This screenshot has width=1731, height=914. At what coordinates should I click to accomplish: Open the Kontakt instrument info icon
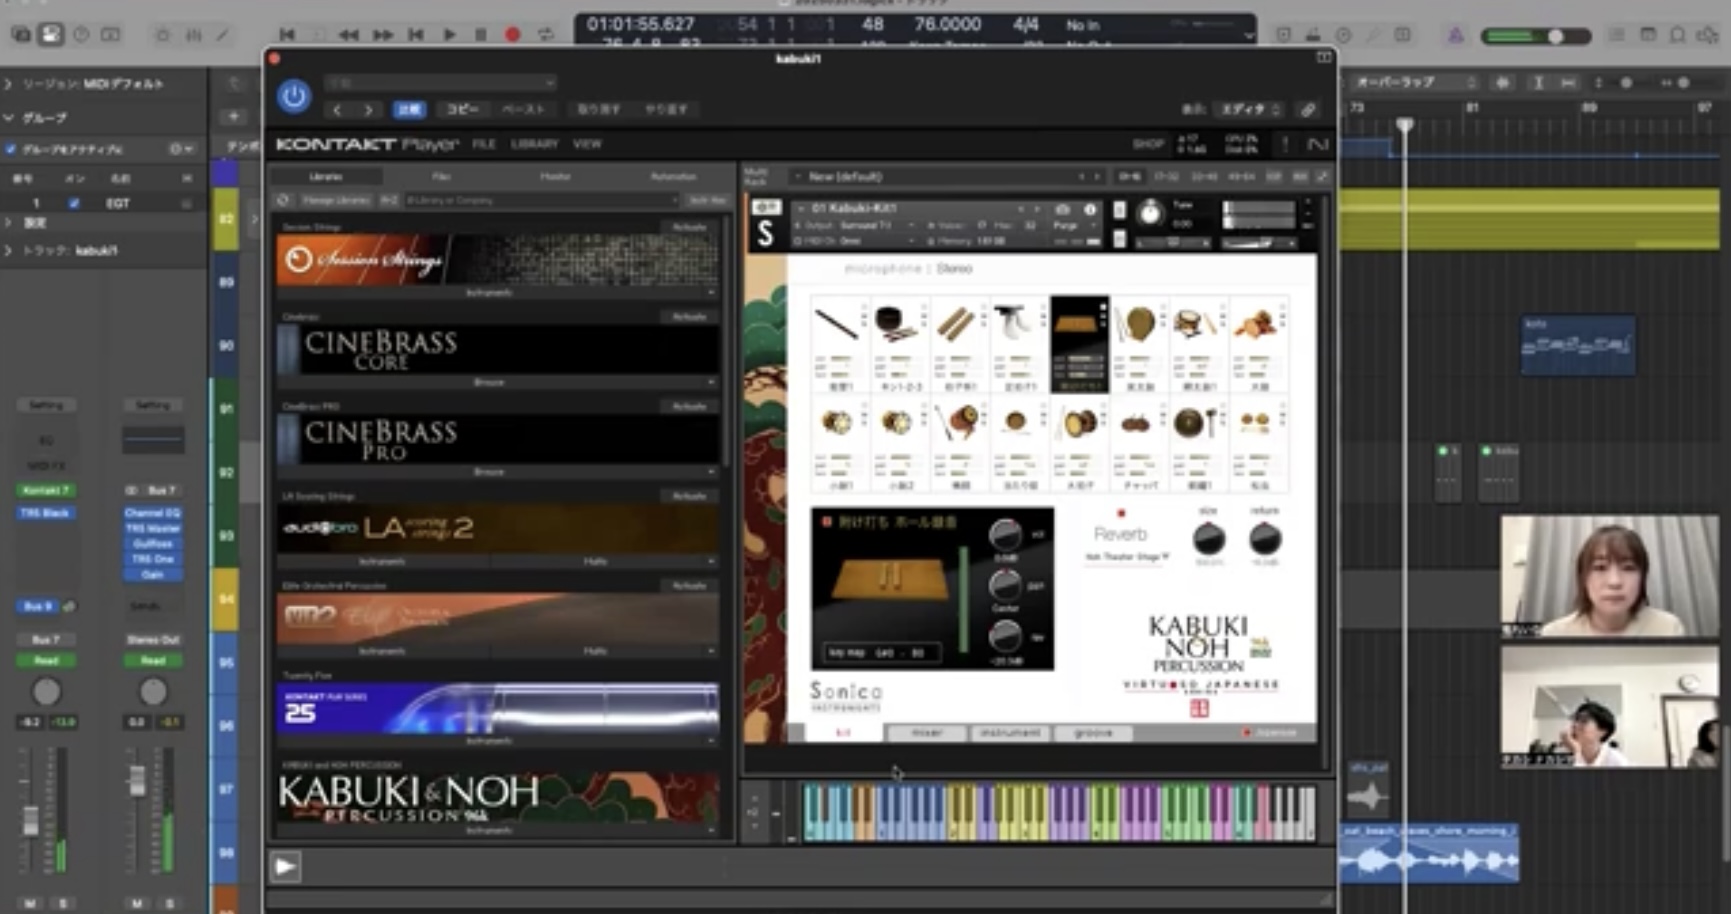[1090, 209]
